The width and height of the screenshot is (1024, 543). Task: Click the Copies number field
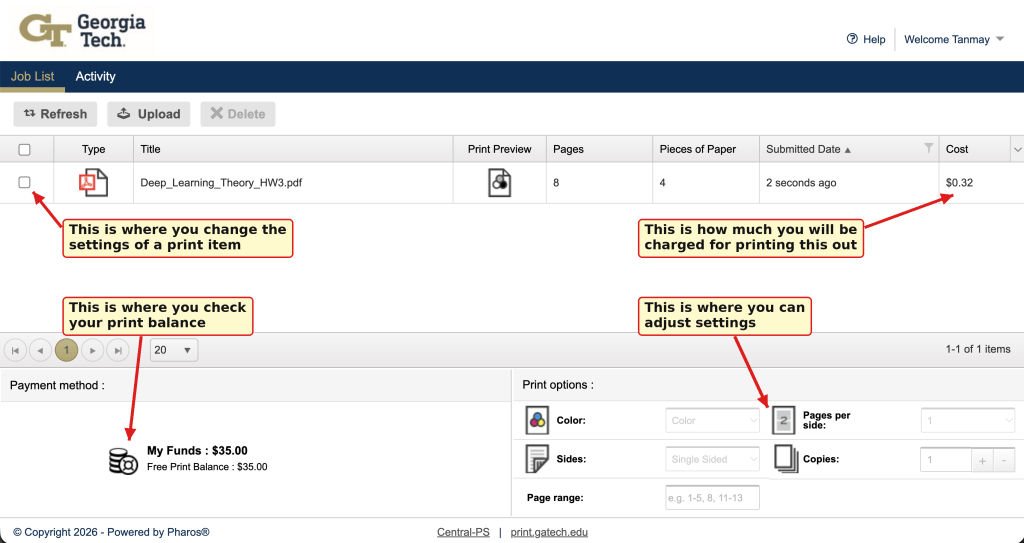[x=946, y=459]
